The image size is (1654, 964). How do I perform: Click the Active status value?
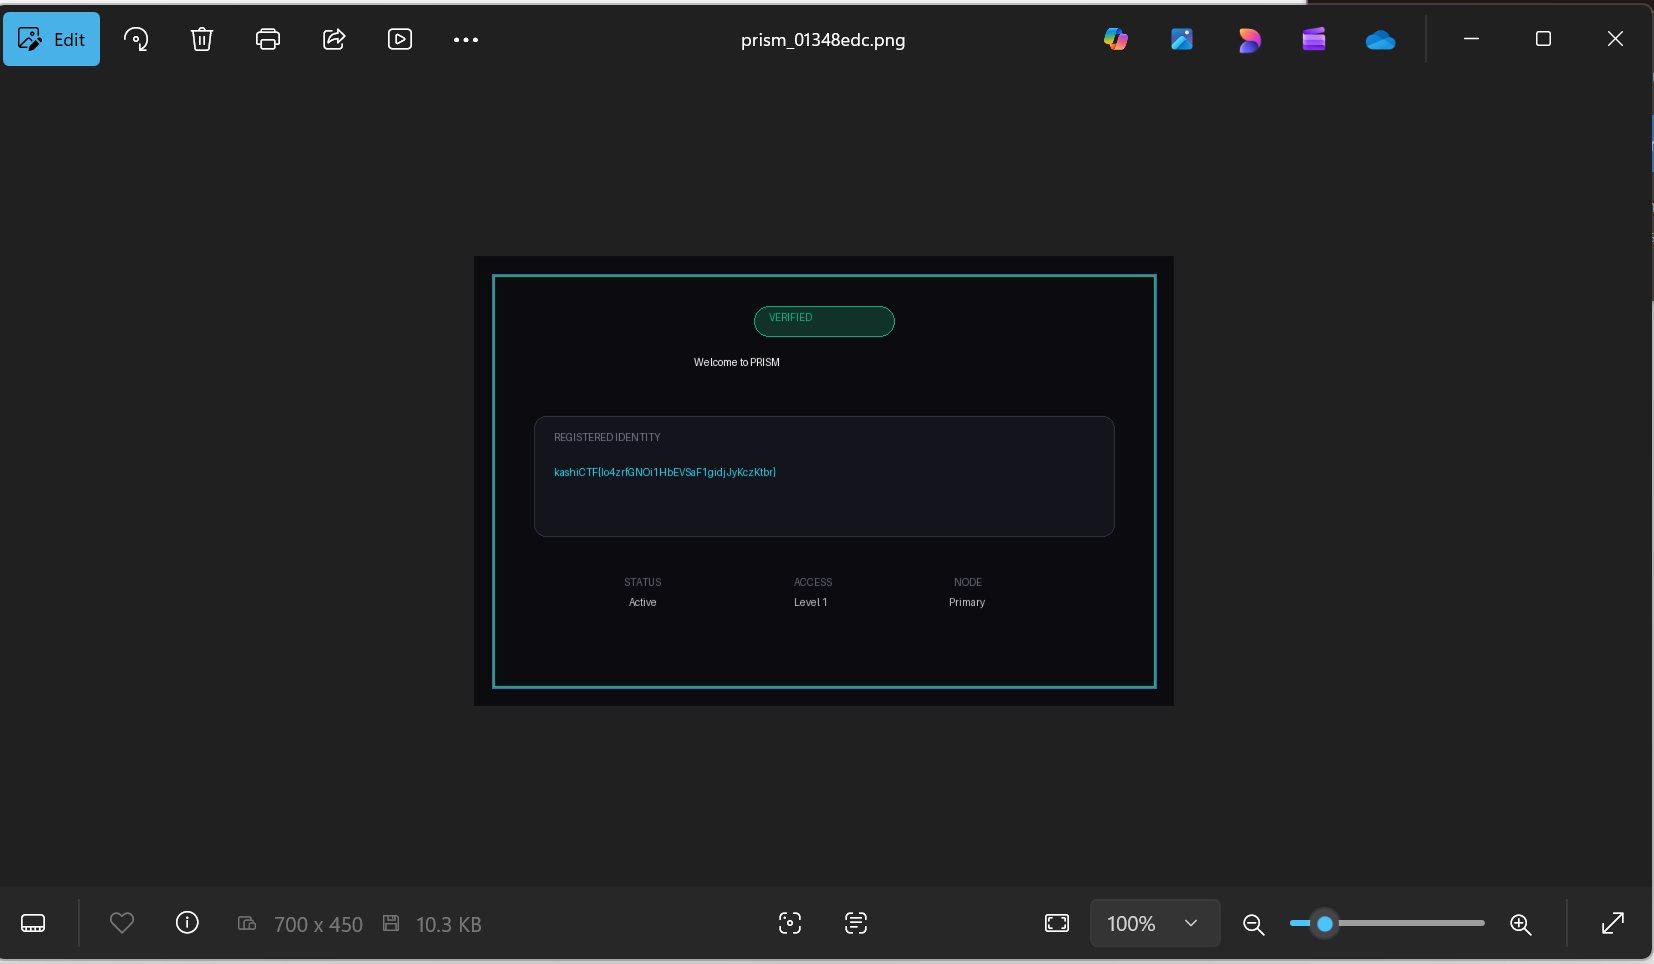click(x=643, y=602)
